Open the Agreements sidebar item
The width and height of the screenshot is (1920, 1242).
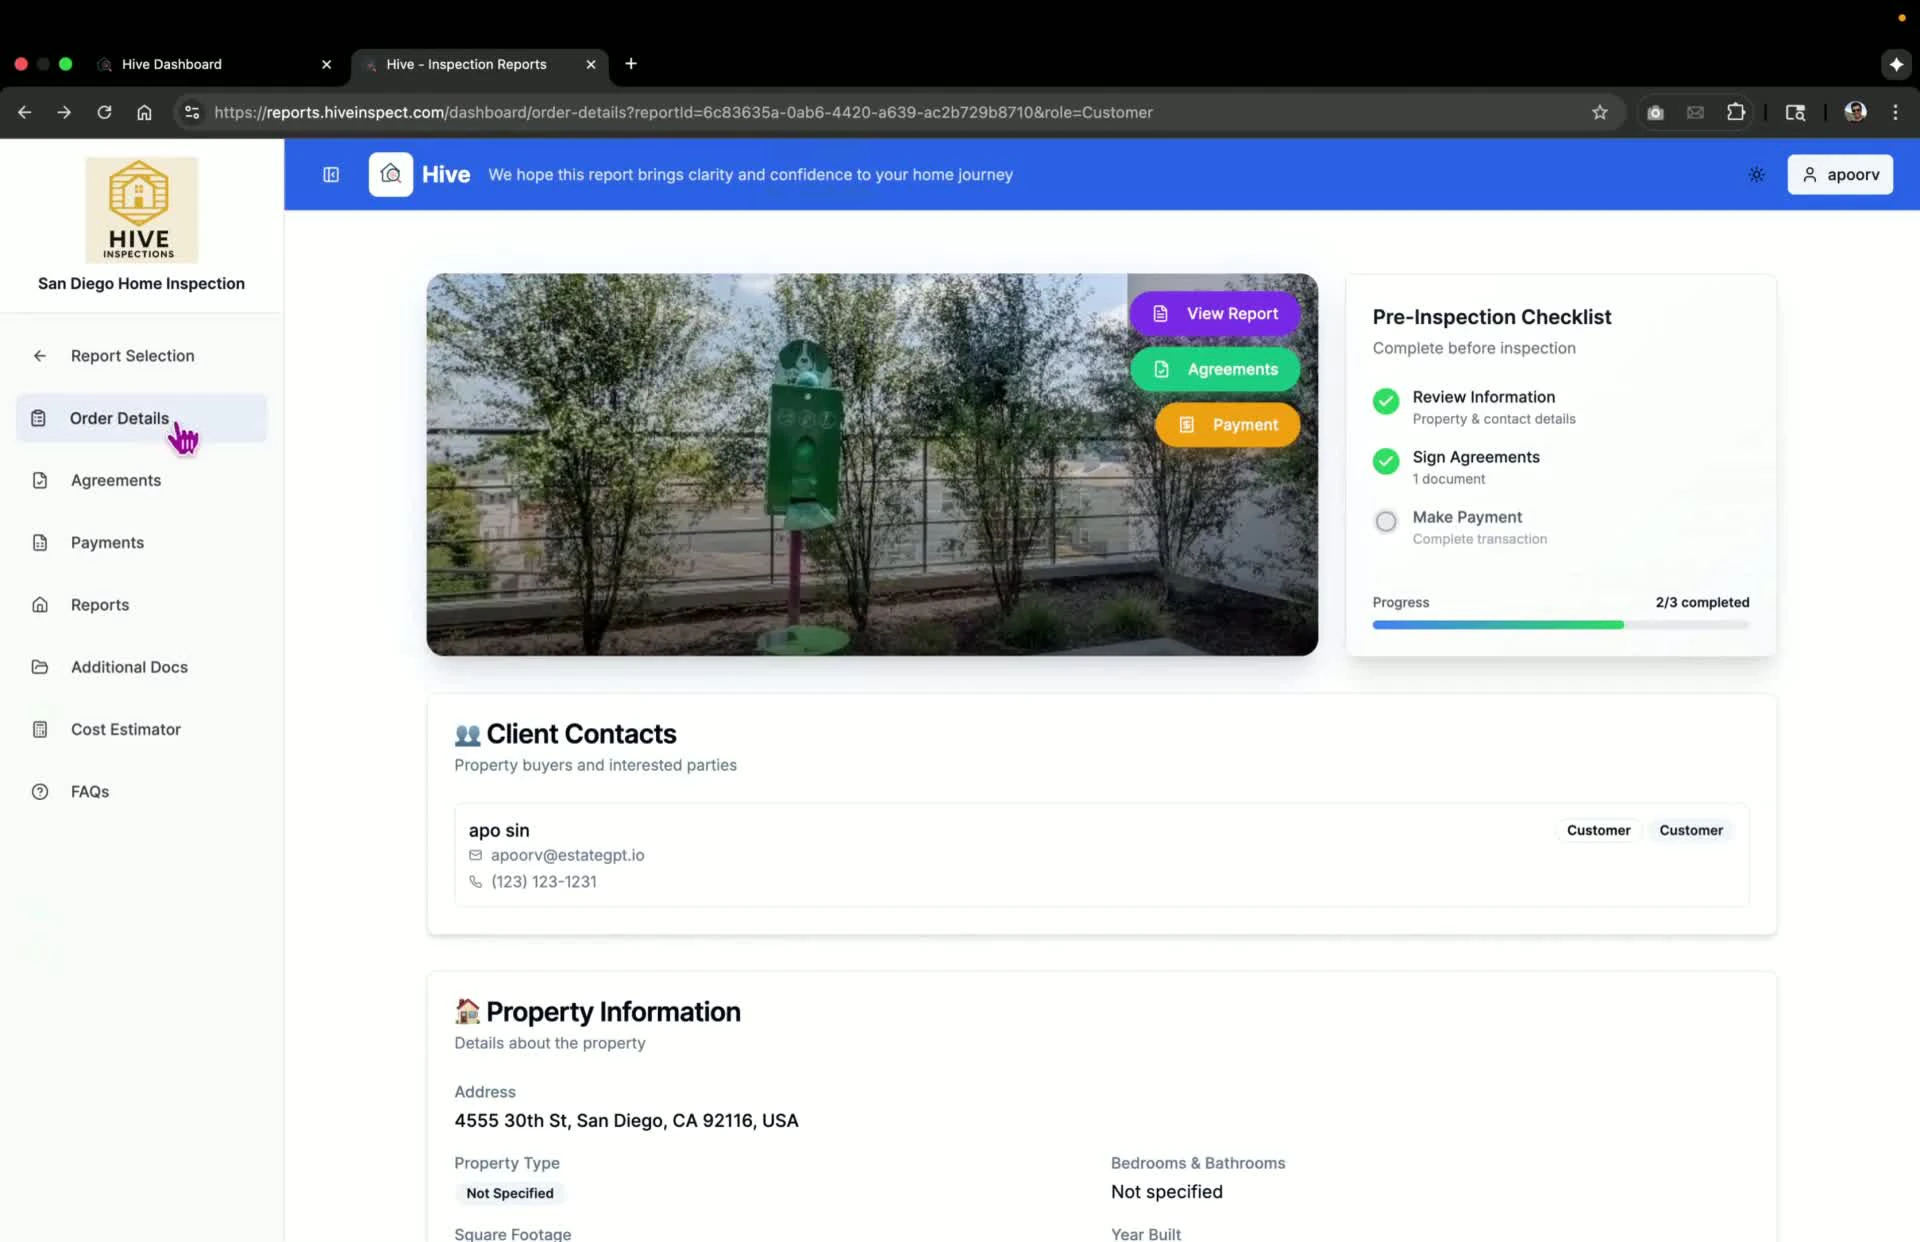pyautogui.click(x=141, y=481)
